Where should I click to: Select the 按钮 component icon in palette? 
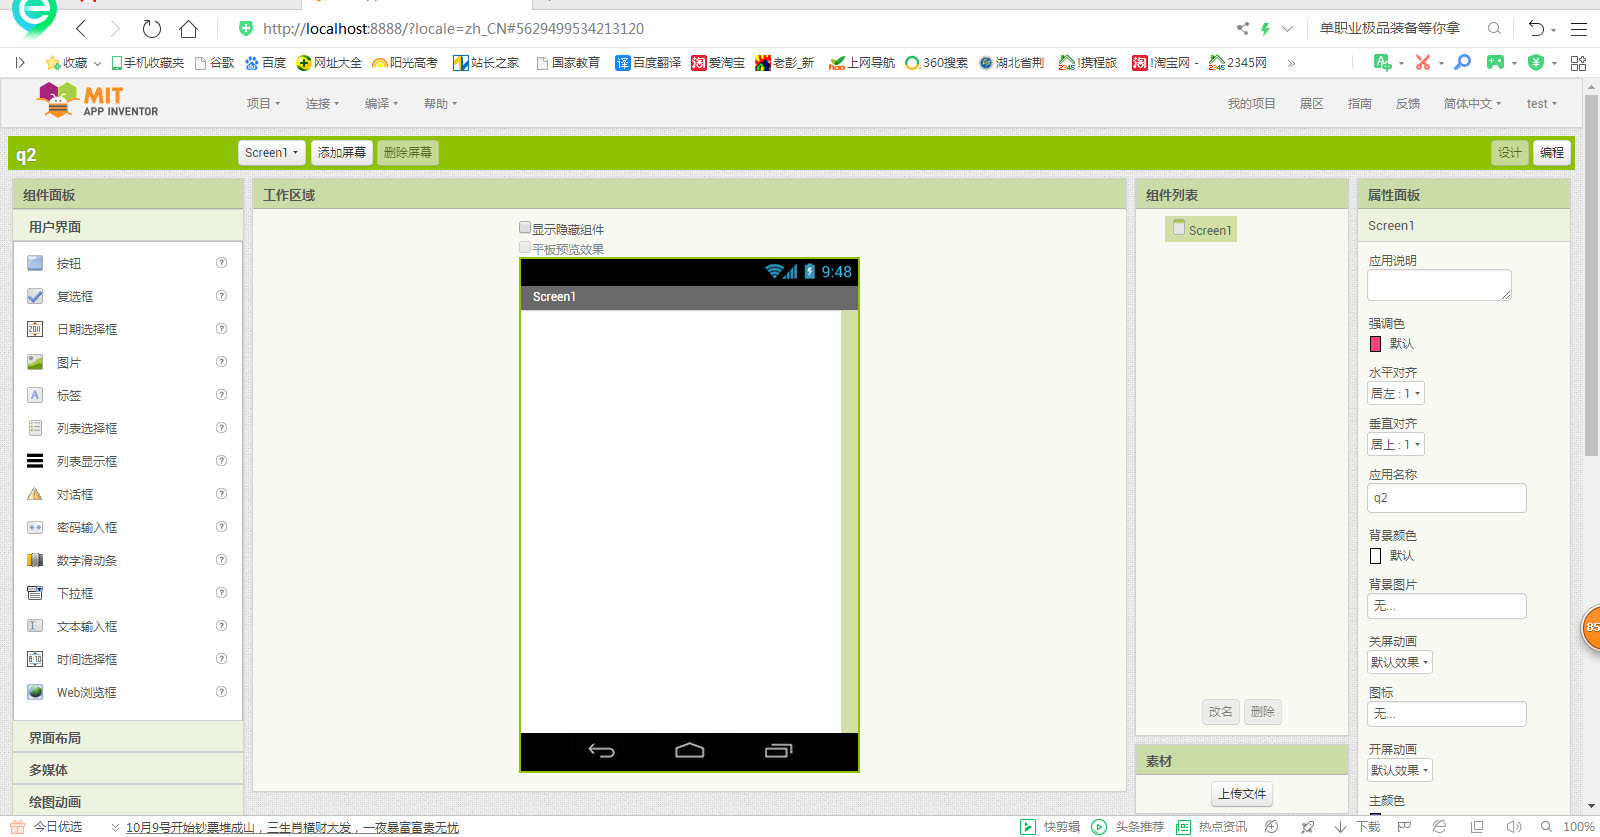[35, 263]
